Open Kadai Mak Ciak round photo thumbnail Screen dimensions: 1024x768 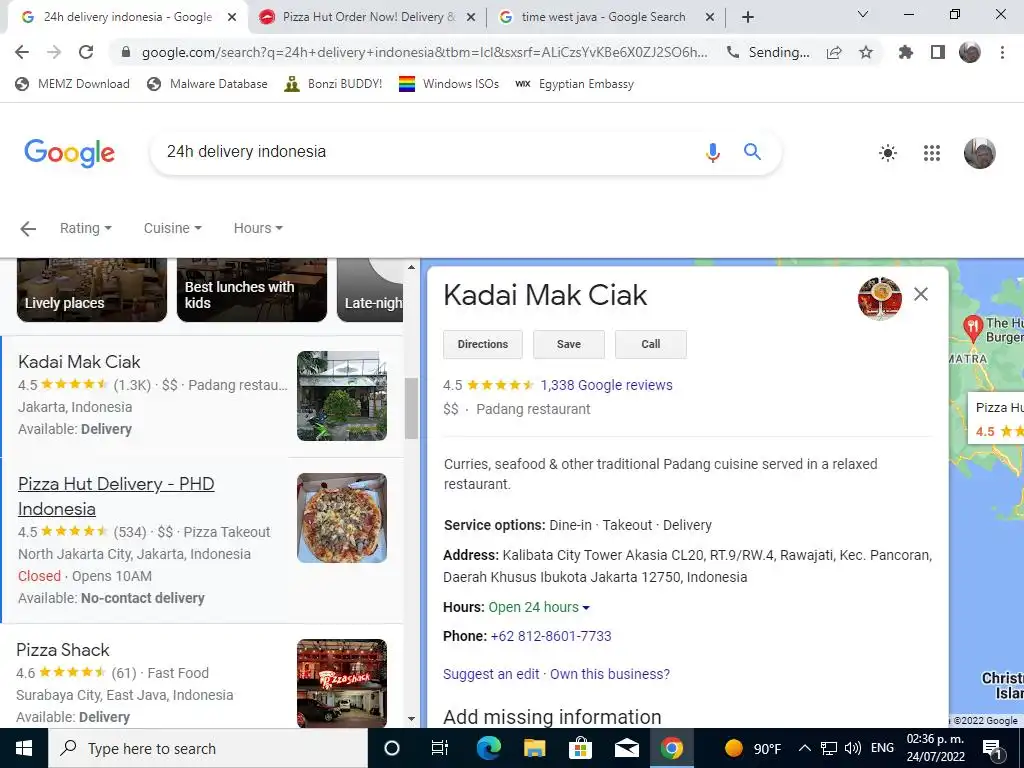point(880,298)
